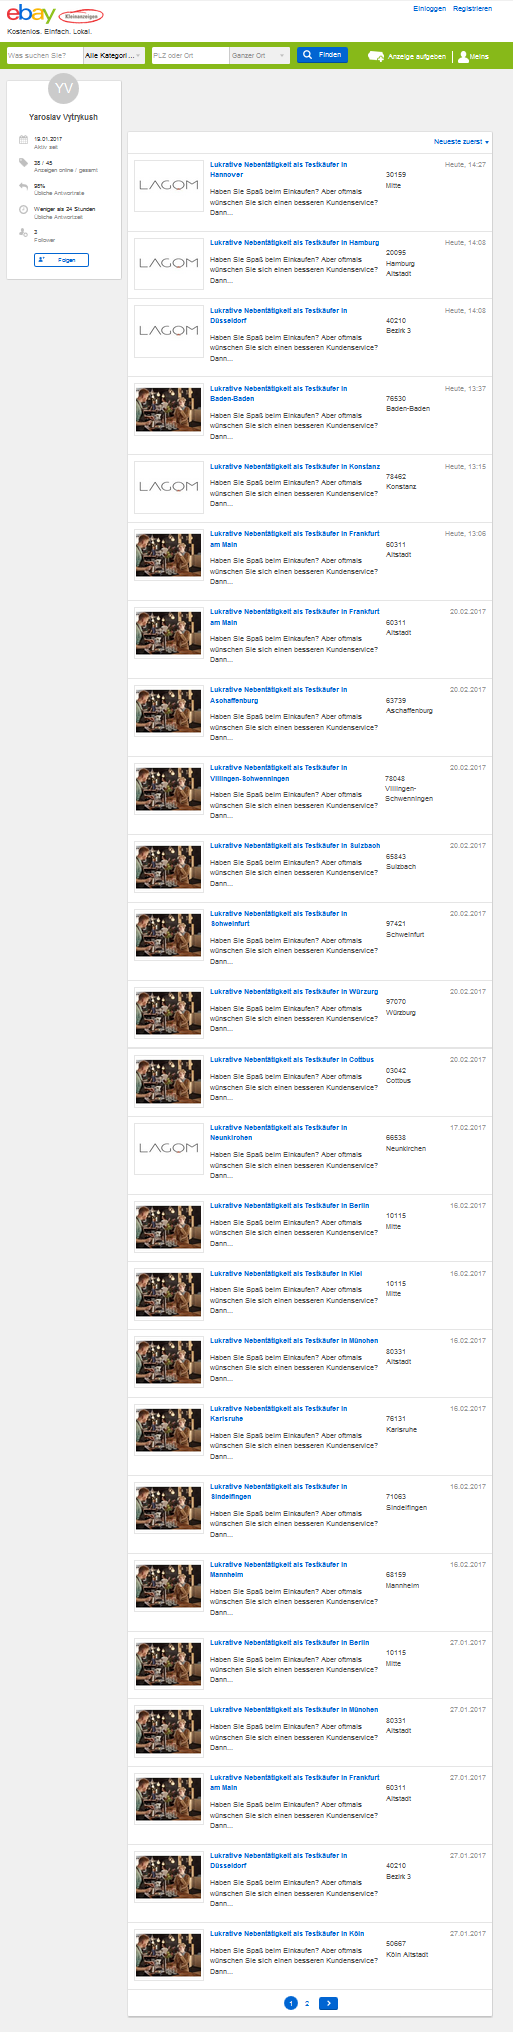Open the Einloggen link

(x=429, y=8)
